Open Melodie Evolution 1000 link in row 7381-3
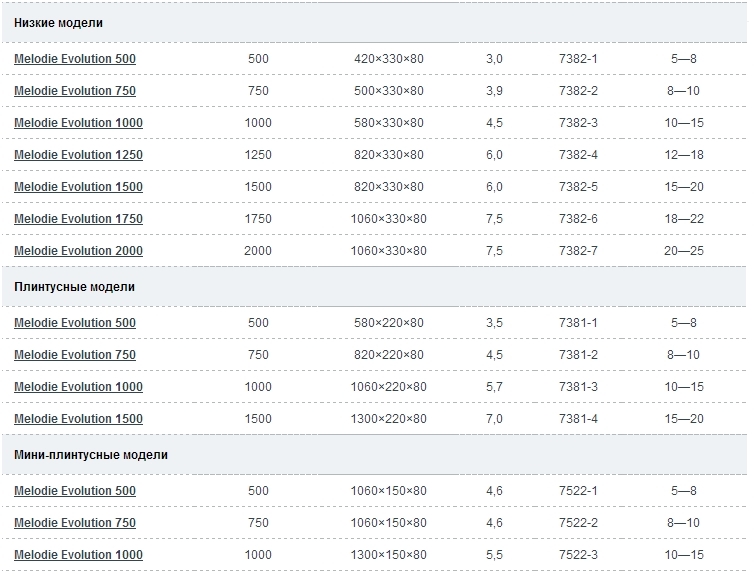Image resolution: width=756 pixels, height=576 pixels. pos(78,387)
